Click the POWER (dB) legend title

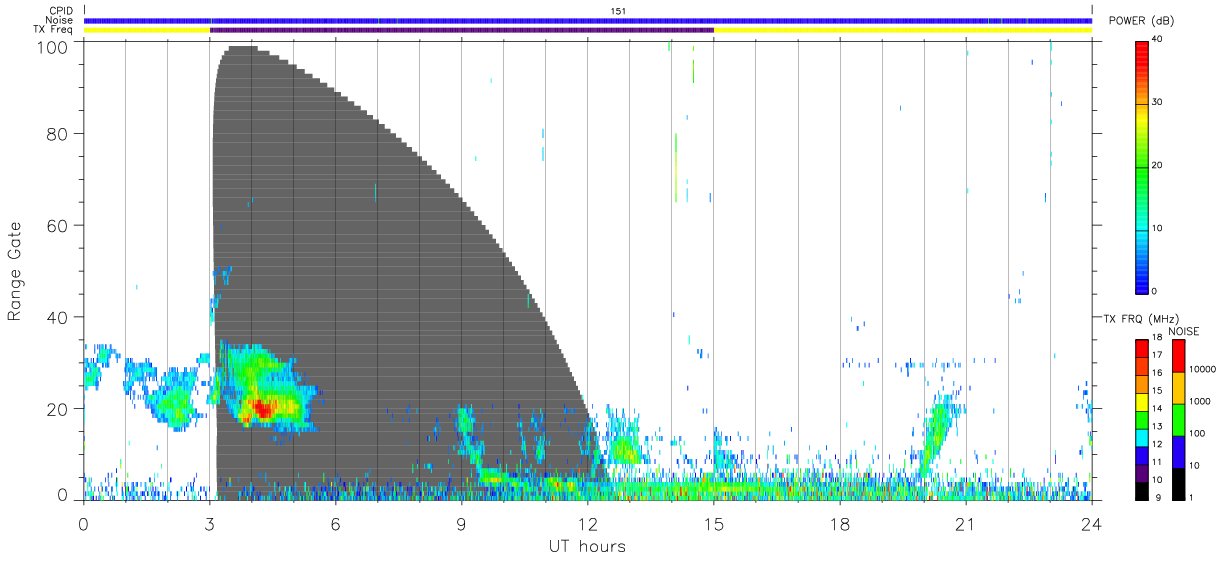pos(1141,21)
